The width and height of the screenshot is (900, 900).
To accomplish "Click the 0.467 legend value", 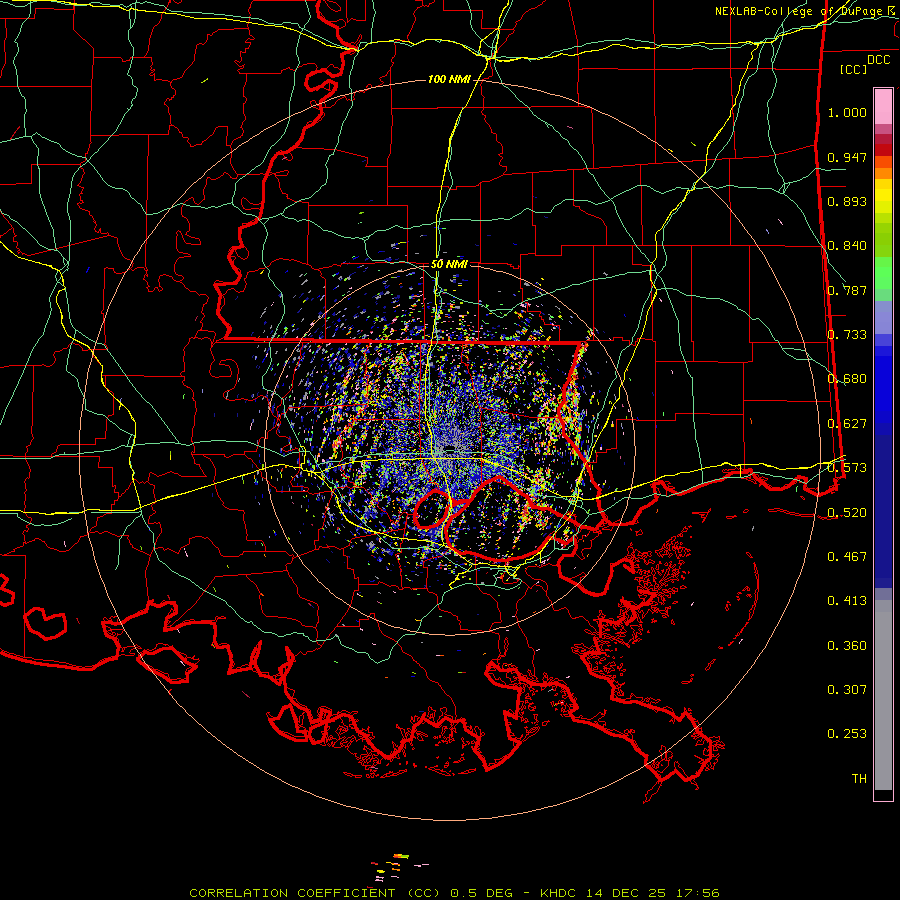I will (847, 557).
